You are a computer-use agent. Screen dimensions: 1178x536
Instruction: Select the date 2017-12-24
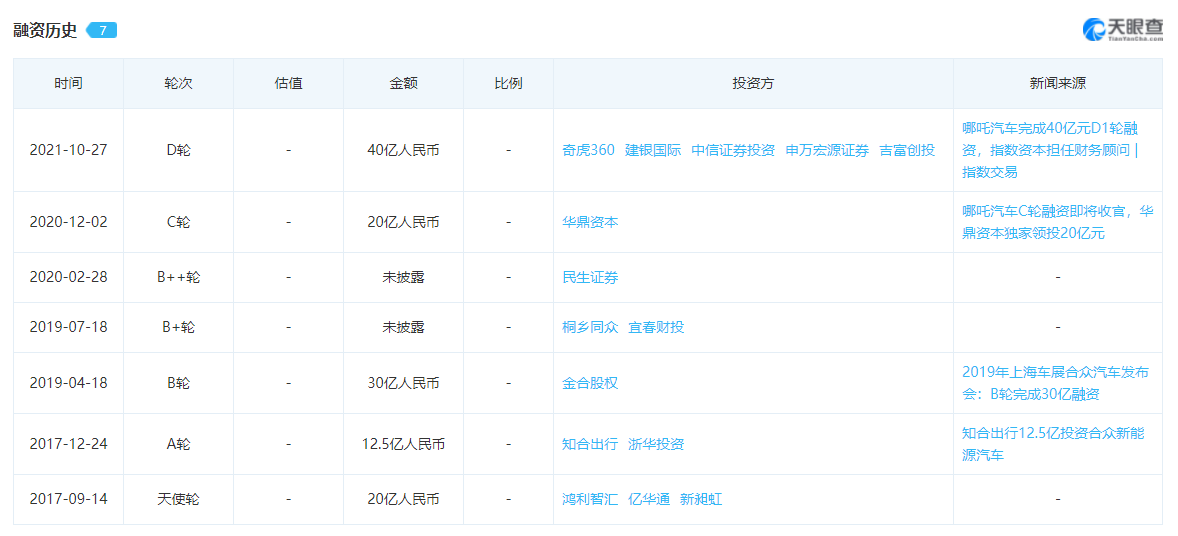pos(68,444)
